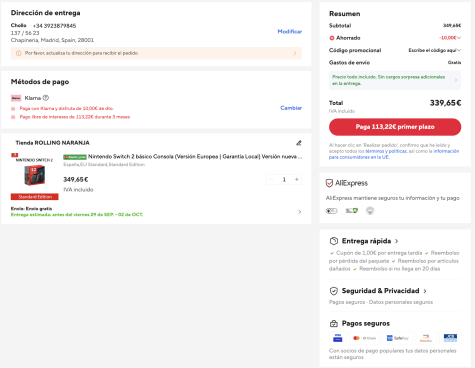Click the Tienda ROLLING NARANJA store name
This screenshot has height=368, width=475.
[x=53, y=143]
